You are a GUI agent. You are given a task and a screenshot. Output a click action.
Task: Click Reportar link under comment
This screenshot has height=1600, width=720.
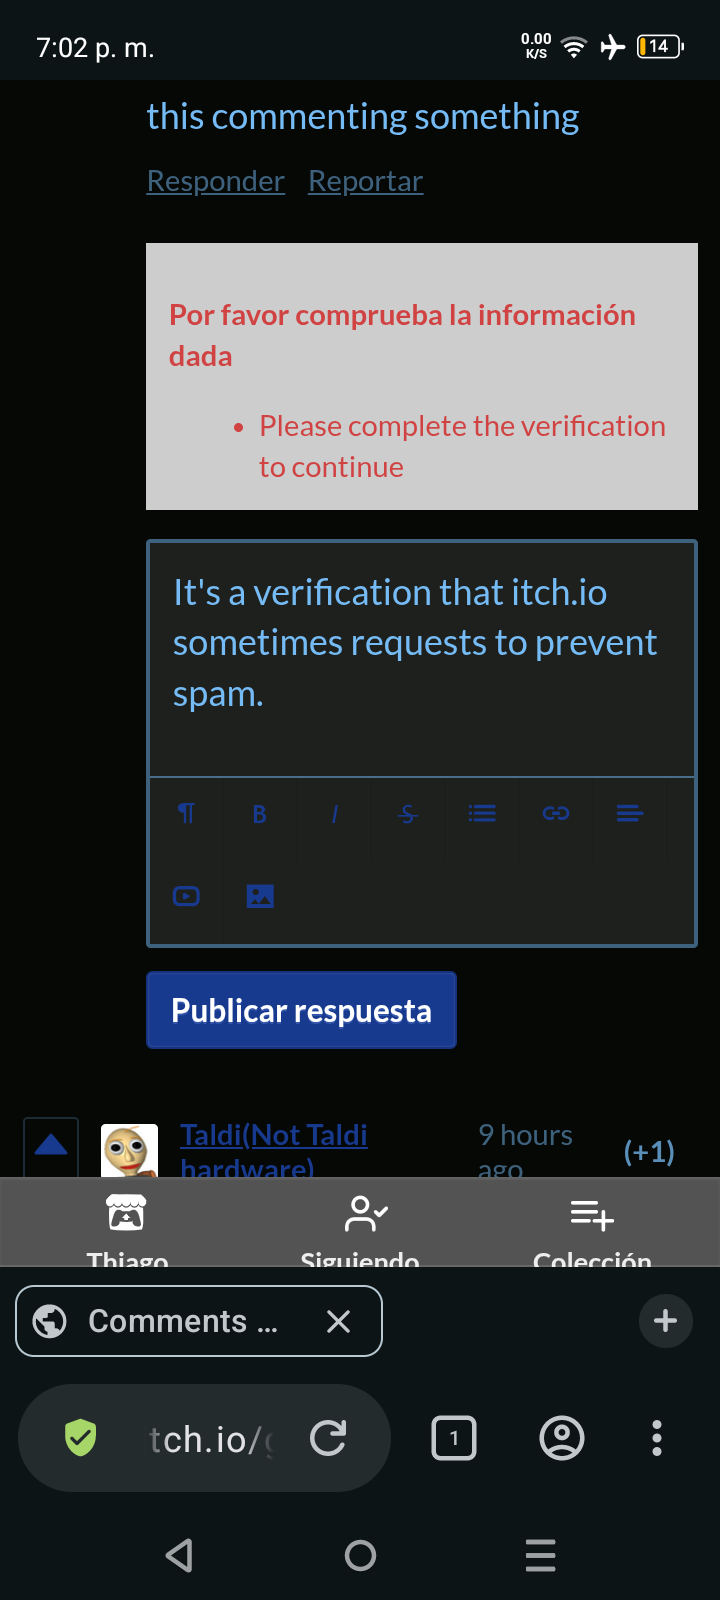coord(366,181)
